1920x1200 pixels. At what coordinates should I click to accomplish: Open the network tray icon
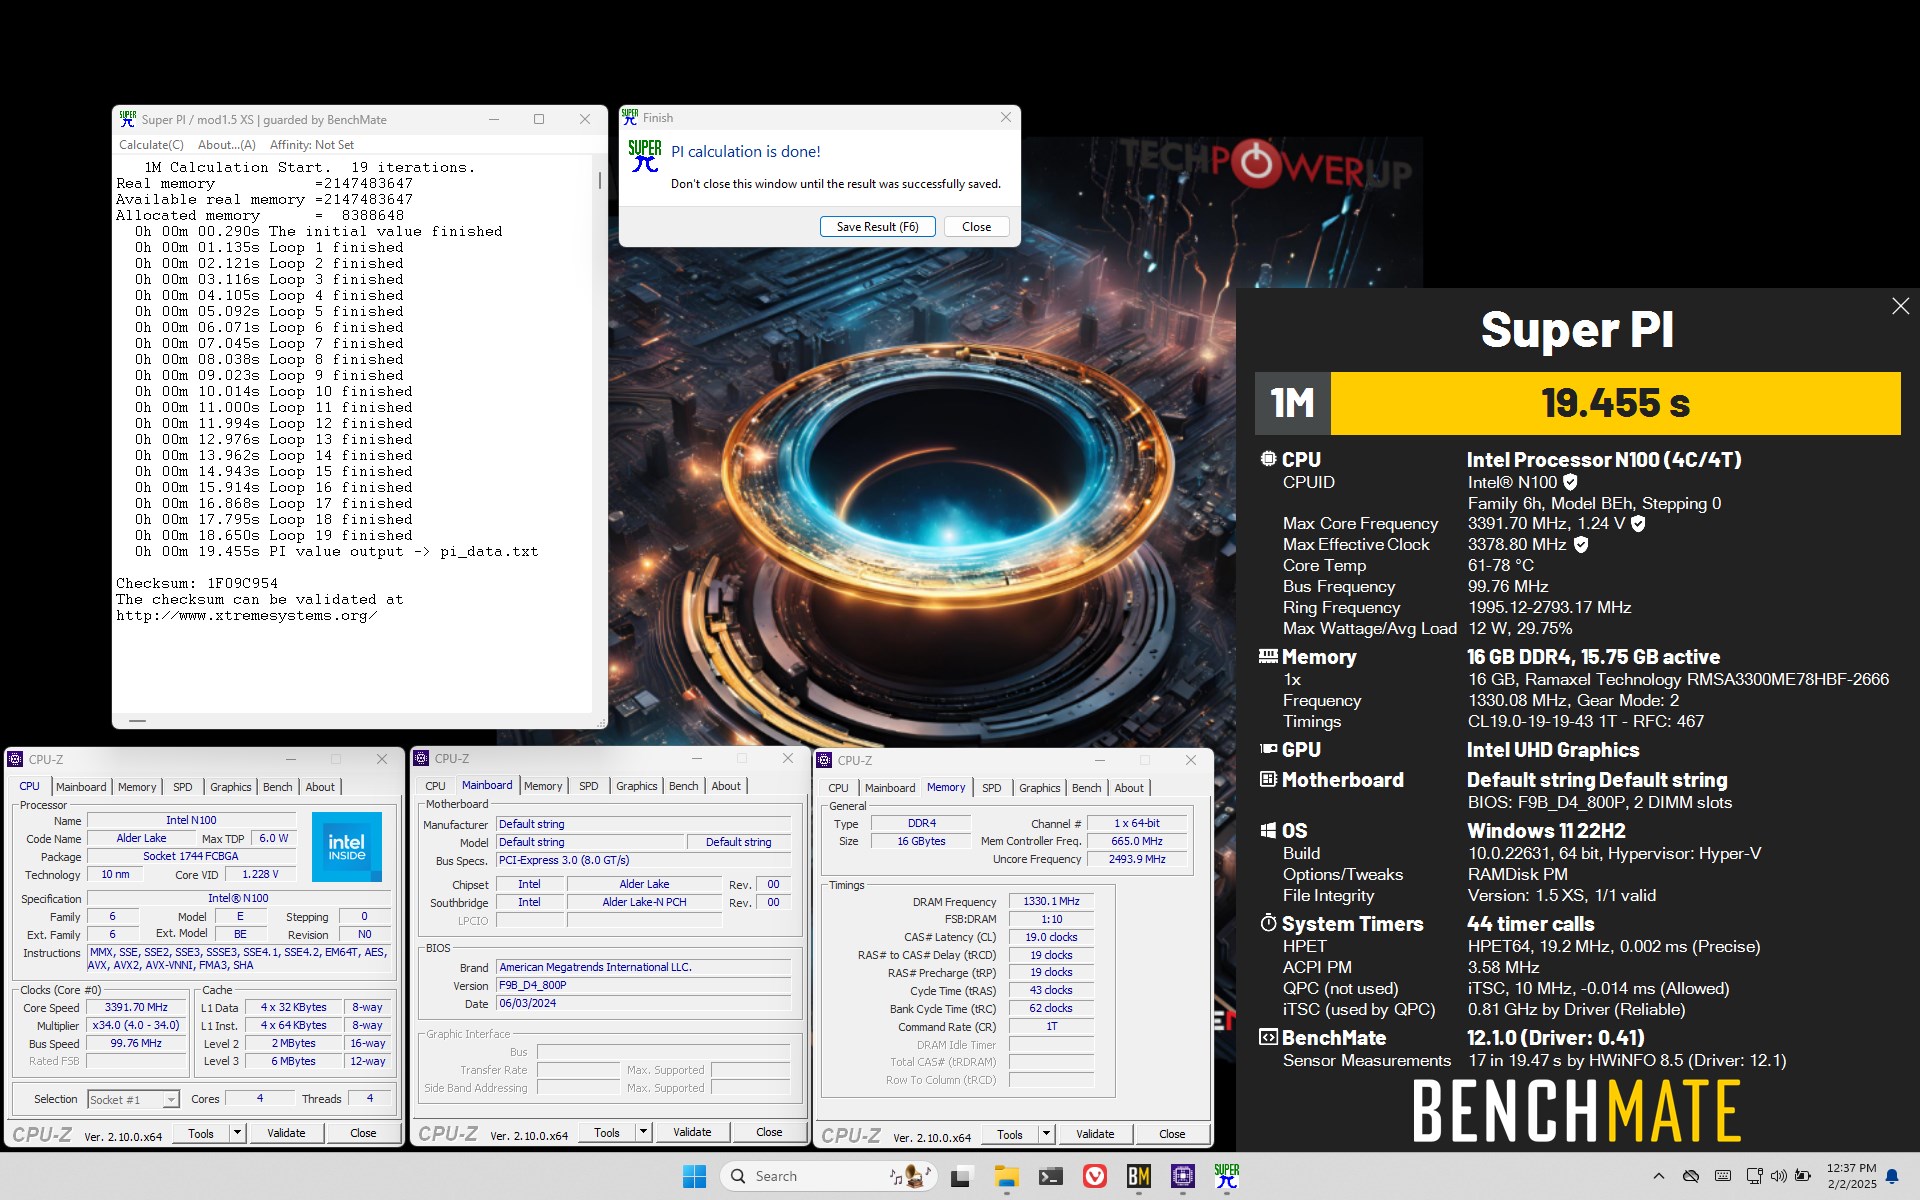(1754, 1176)
